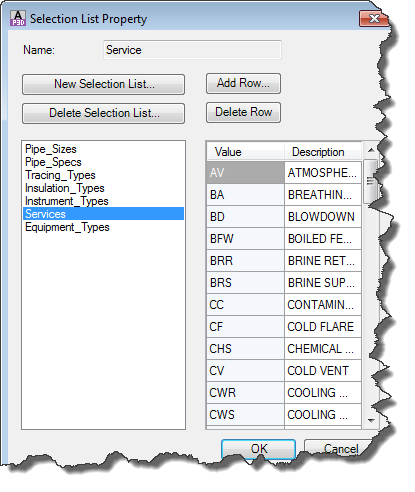
Task: Click the Name field containing Service
Action: (192, 50)
